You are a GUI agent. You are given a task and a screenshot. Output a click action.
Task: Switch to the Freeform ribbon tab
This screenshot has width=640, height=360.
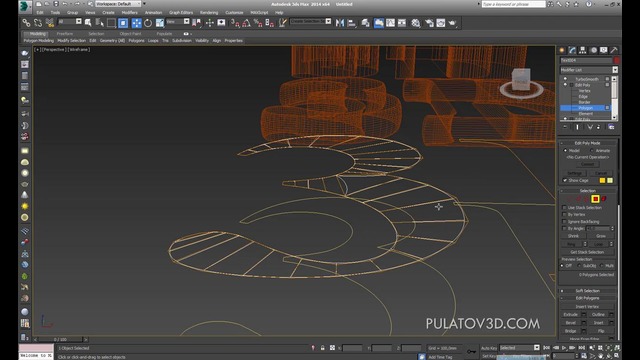tap(65, 34)
